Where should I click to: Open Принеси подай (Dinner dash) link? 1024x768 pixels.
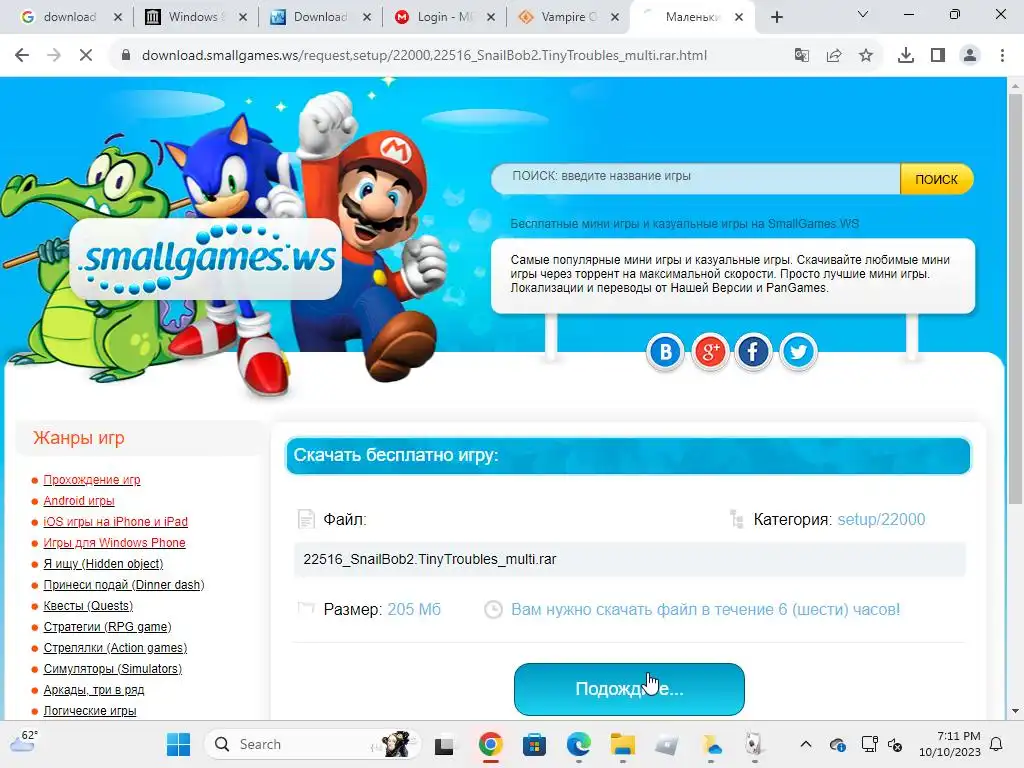123,584
